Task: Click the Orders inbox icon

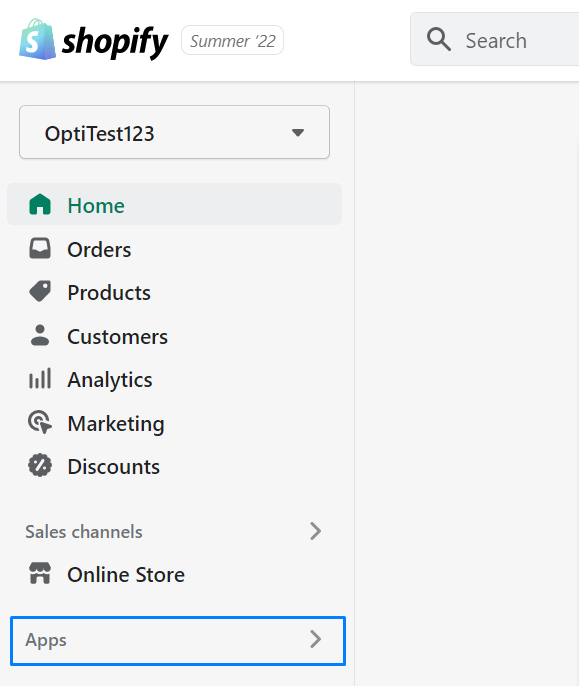Action: (x=40, y=248)
